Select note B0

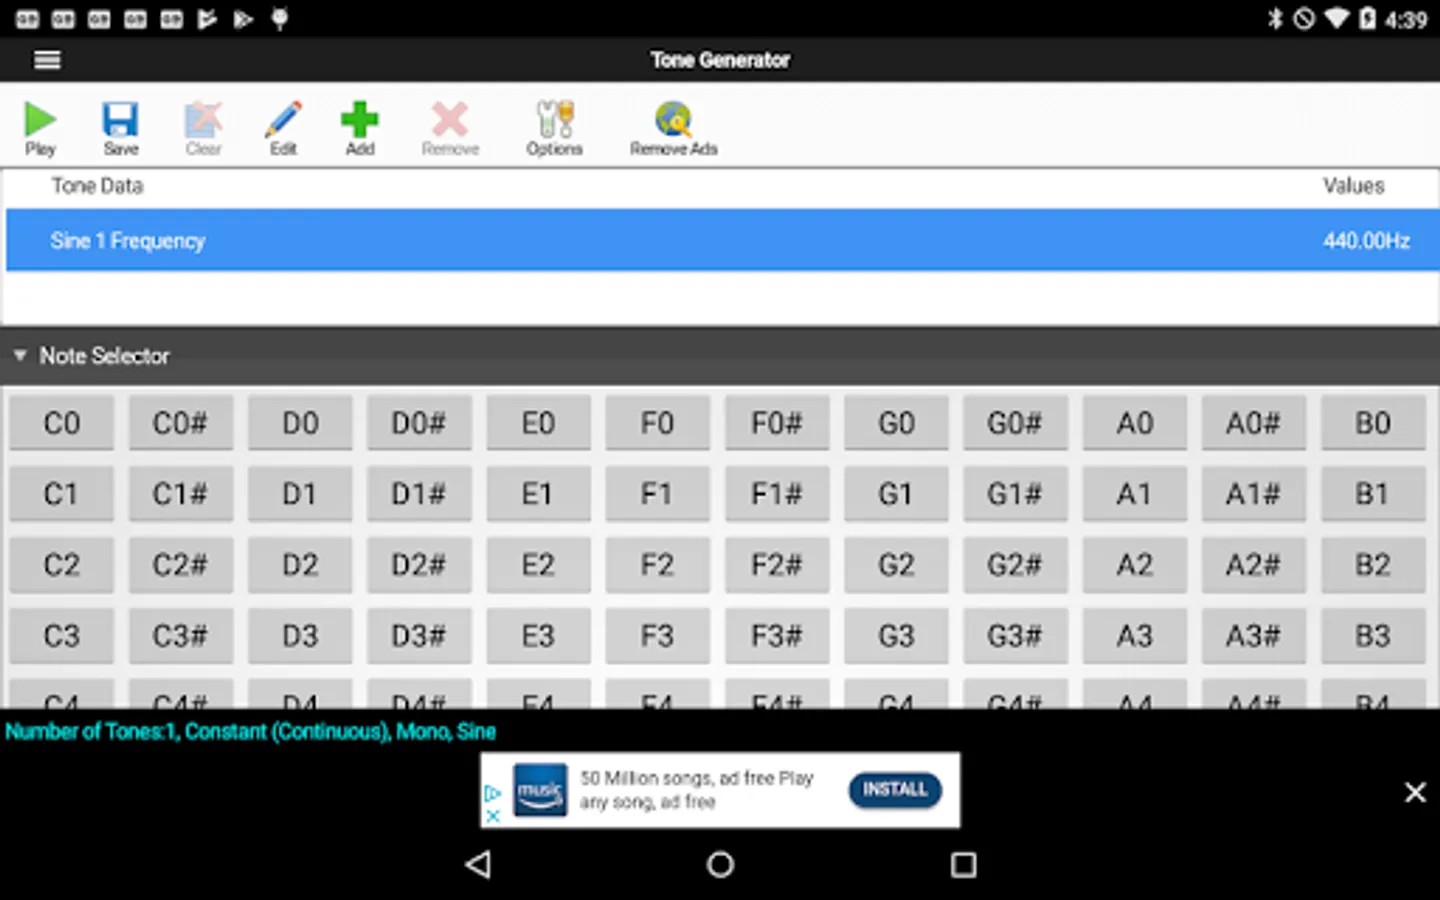point(1373,423)
